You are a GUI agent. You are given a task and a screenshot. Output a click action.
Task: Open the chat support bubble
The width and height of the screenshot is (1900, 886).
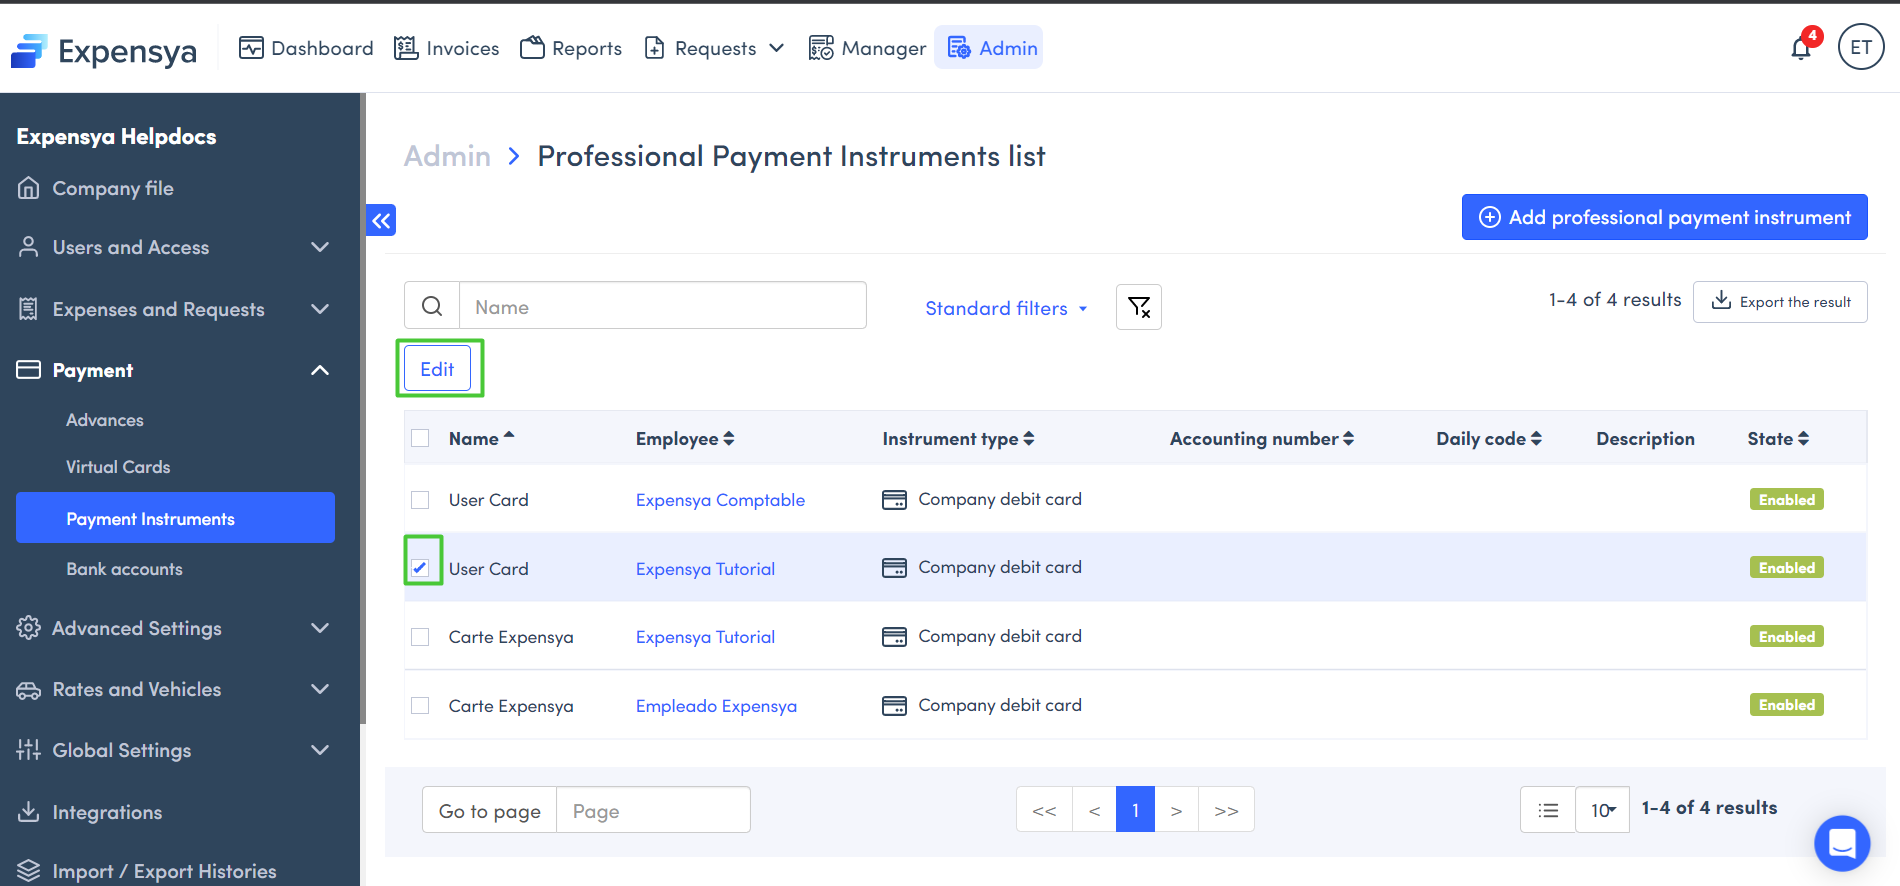pos(1841,843)
